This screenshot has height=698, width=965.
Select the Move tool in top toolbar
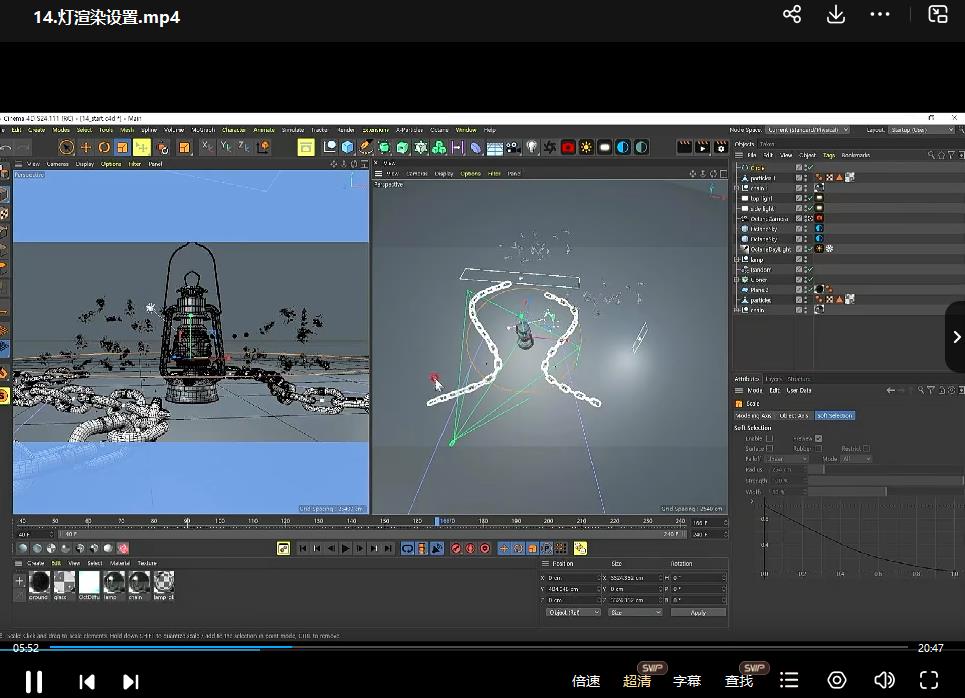pyautogui.click(x=86, y=147)
